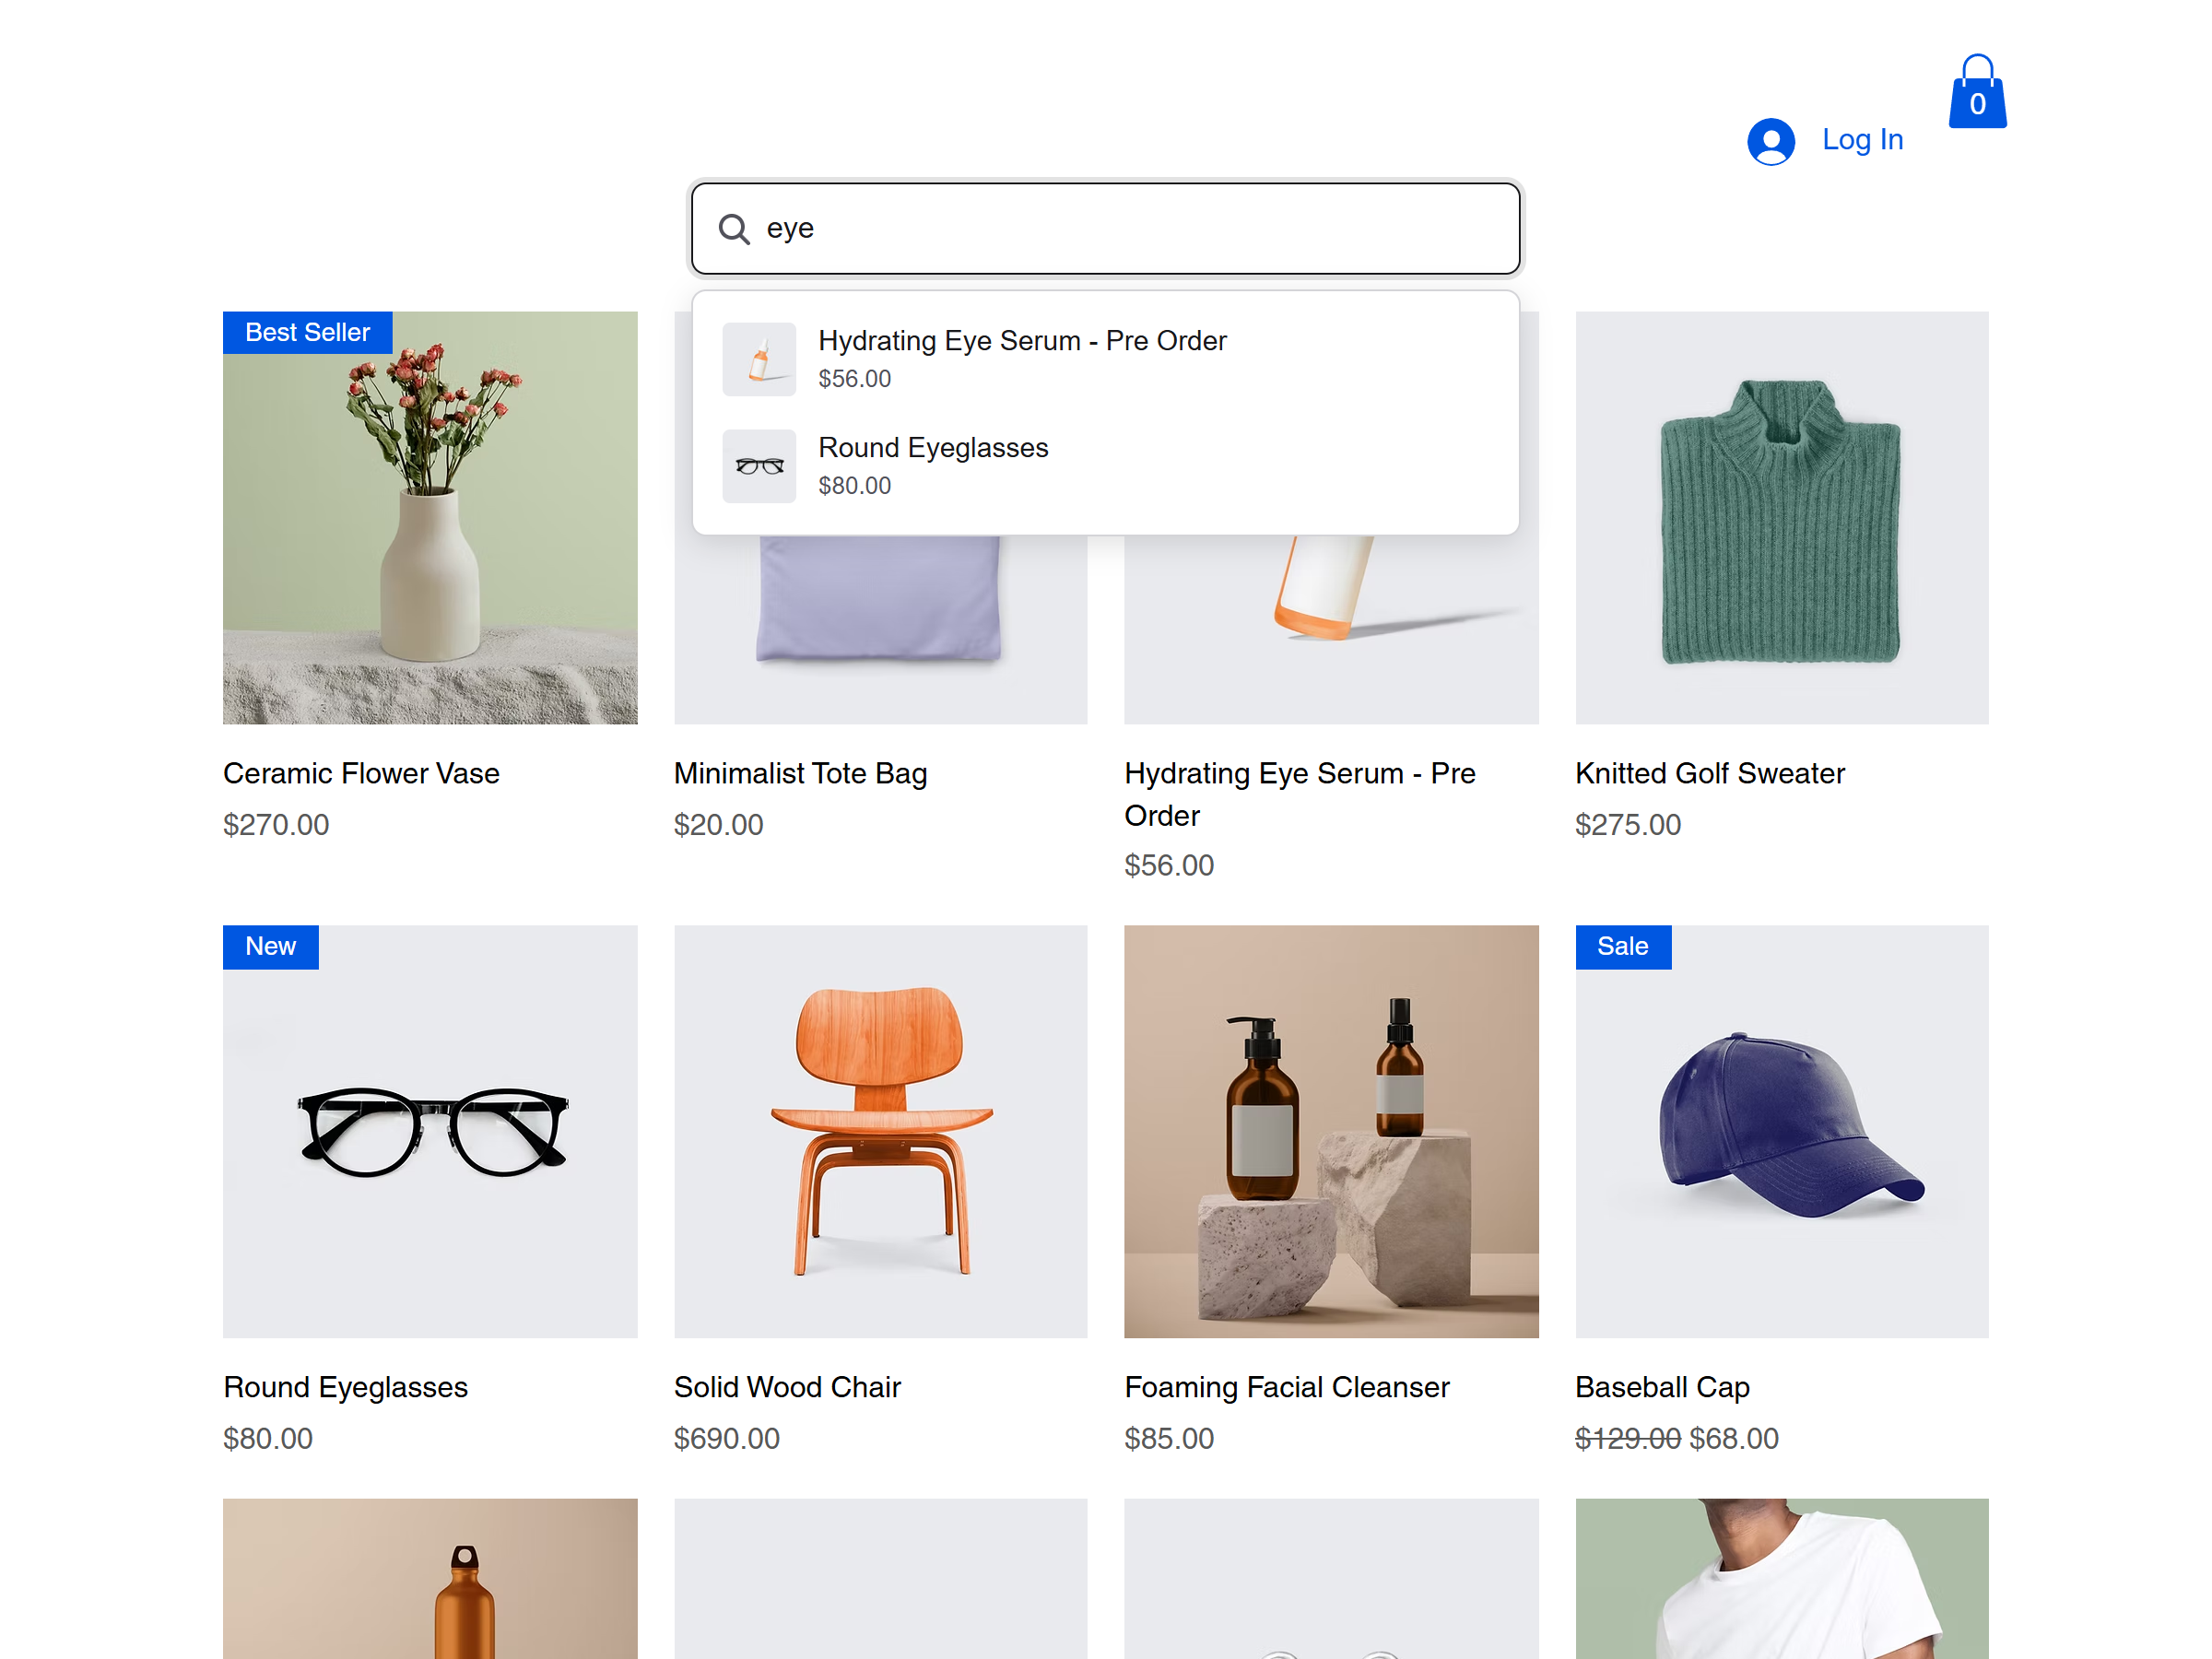Click the user avatar icon
The height and width of the screenshot is (1659, 2212).
pyautogui.click(x=1770, y=141)
